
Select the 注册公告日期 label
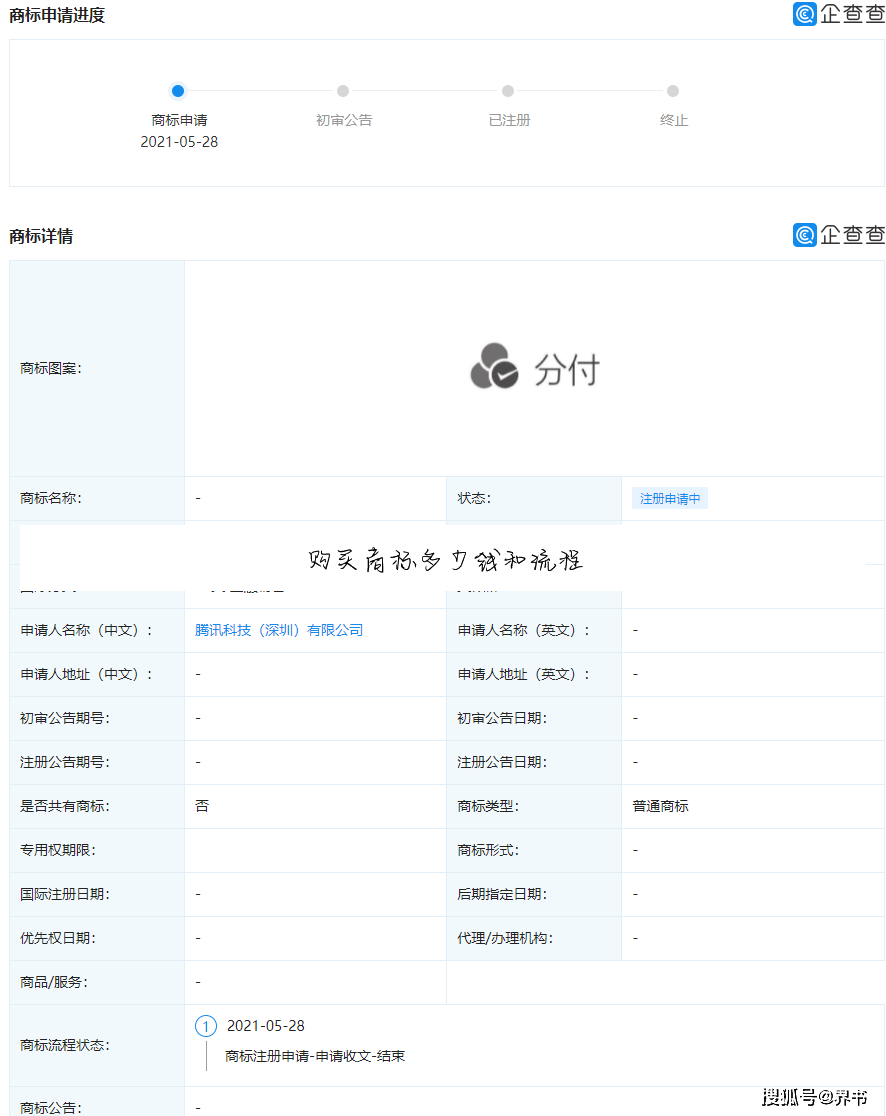point(502,763)
